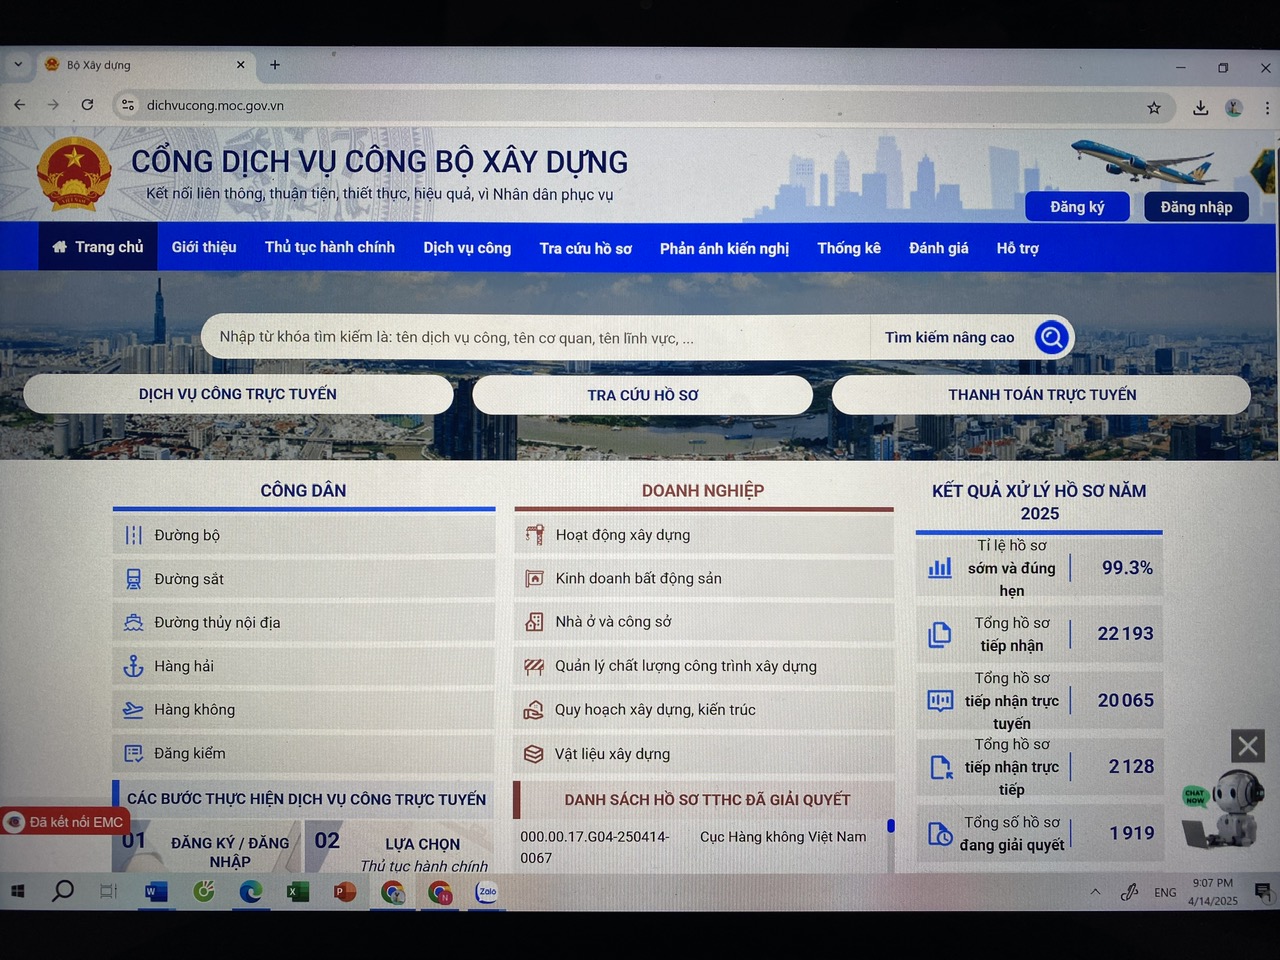The width and height of the screenshot is (1280, 960).
Task: Open Microsoft Word from the taskbar
Action: 156,892
